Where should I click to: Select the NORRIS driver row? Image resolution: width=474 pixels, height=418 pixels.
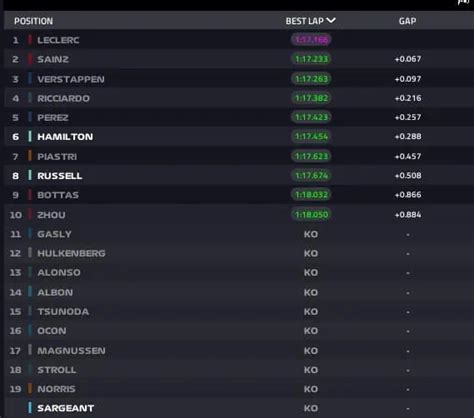tap(239, 389)
